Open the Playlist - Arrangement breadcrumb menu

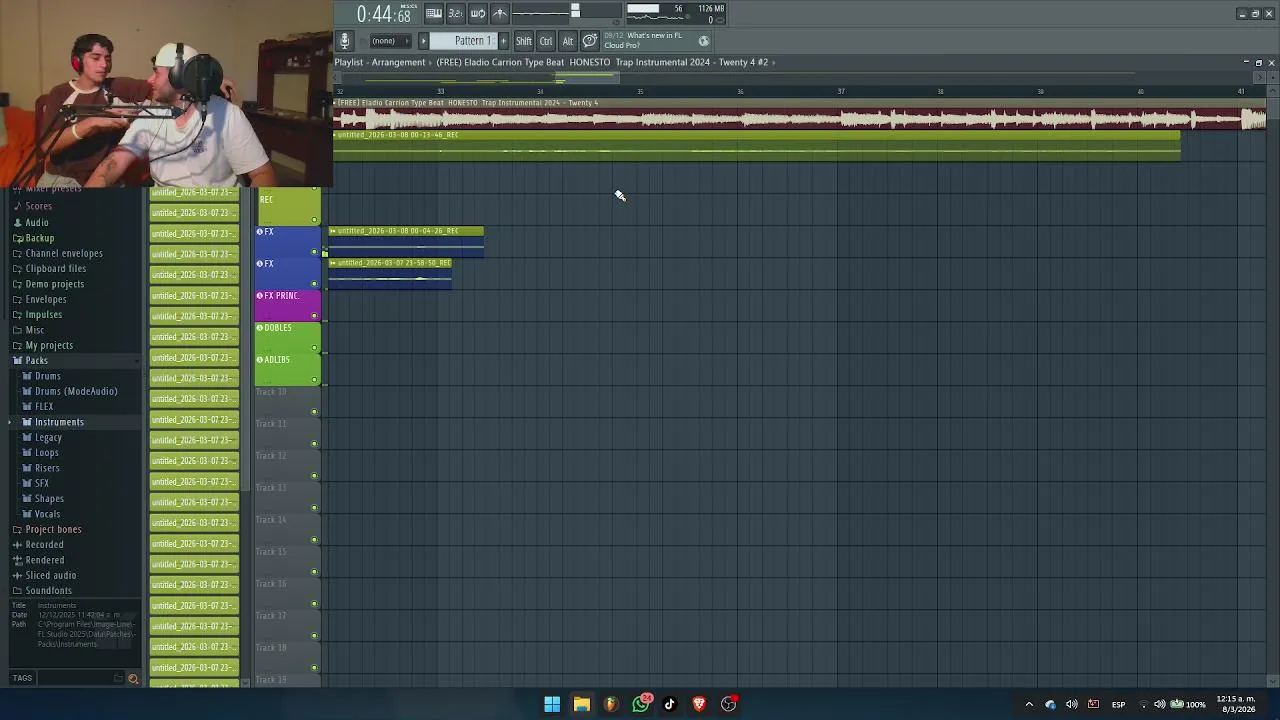point(380,62)
